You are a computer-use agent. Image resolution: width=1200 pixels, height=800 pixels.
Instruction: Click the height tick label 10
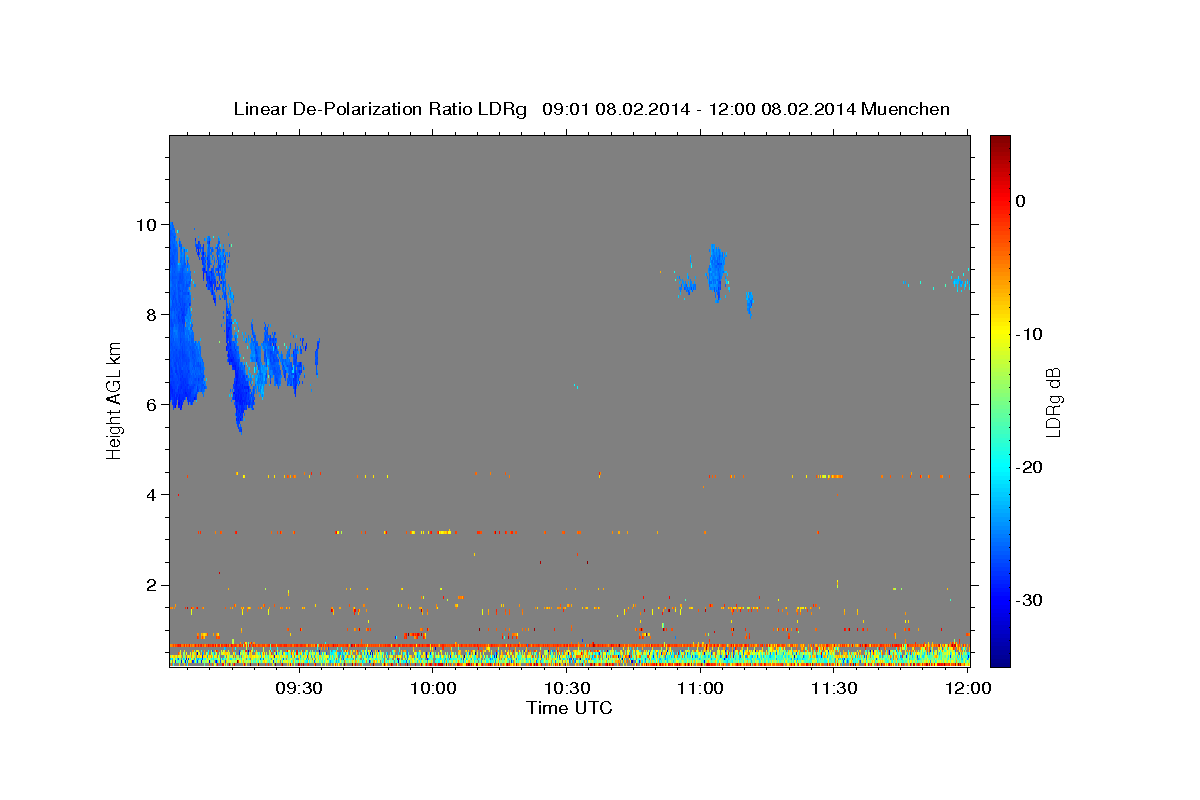(147, 224)
